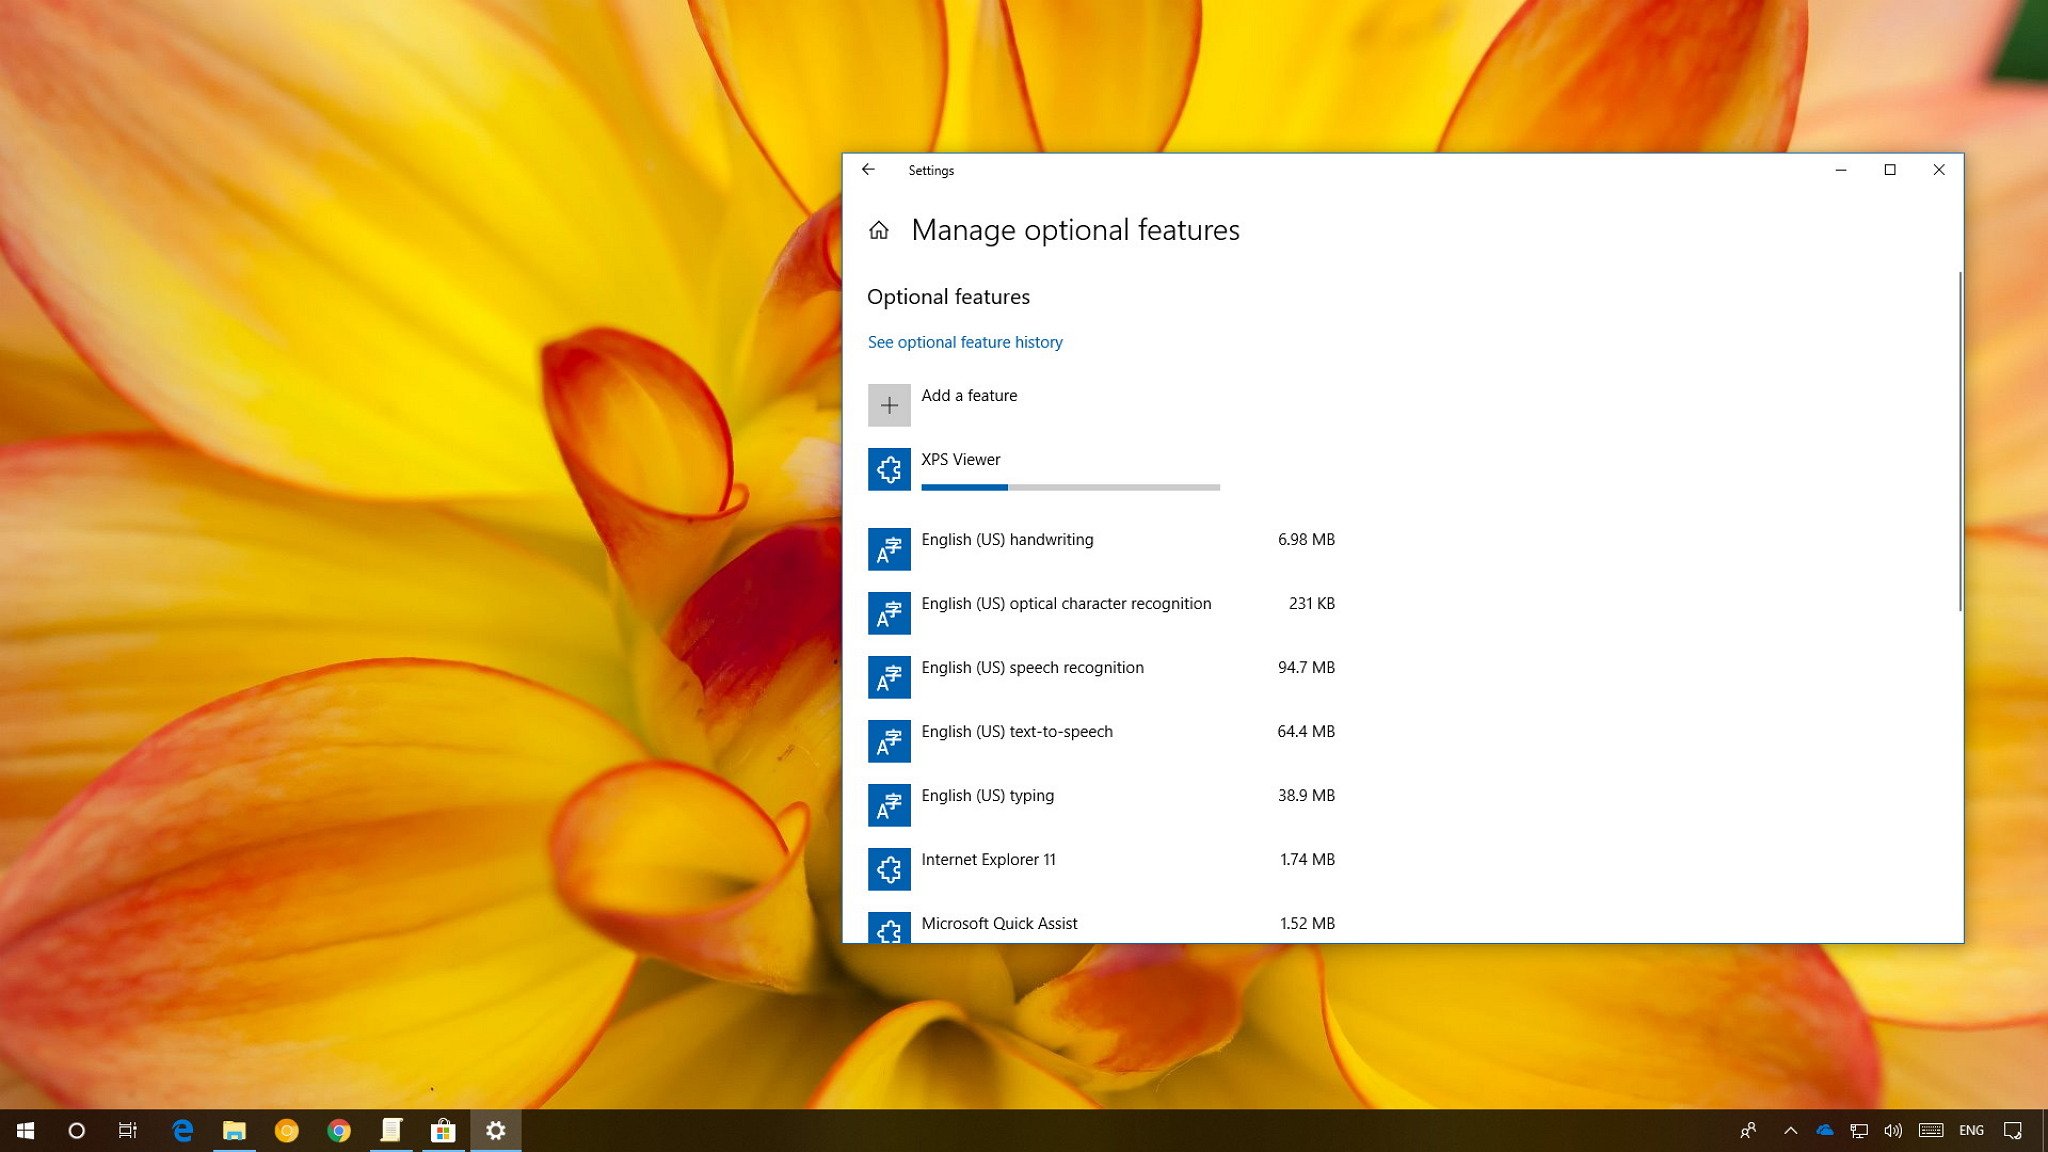Click the 6.98 MB size value

pyautogui.click(x=1306, y=540)
